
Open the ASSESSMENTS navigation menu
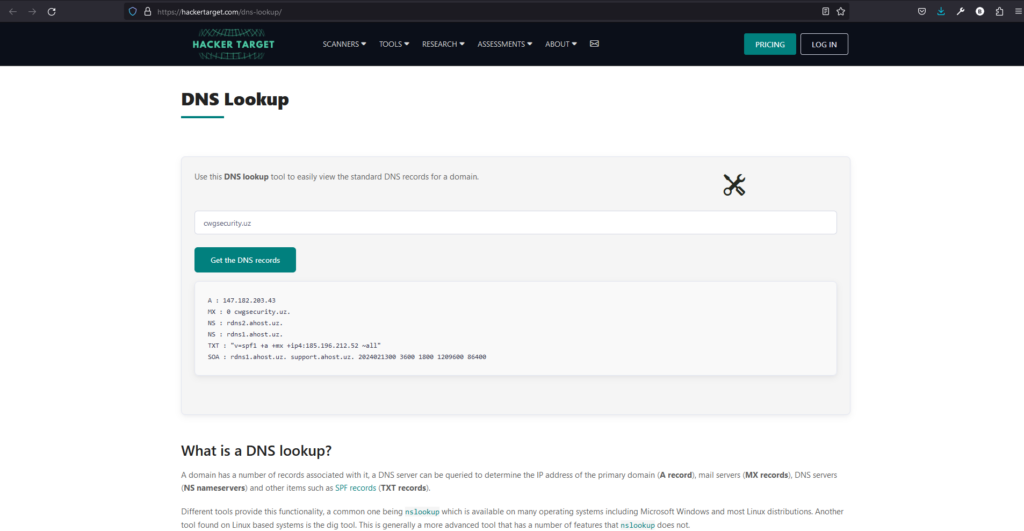(x=504, y=44)
